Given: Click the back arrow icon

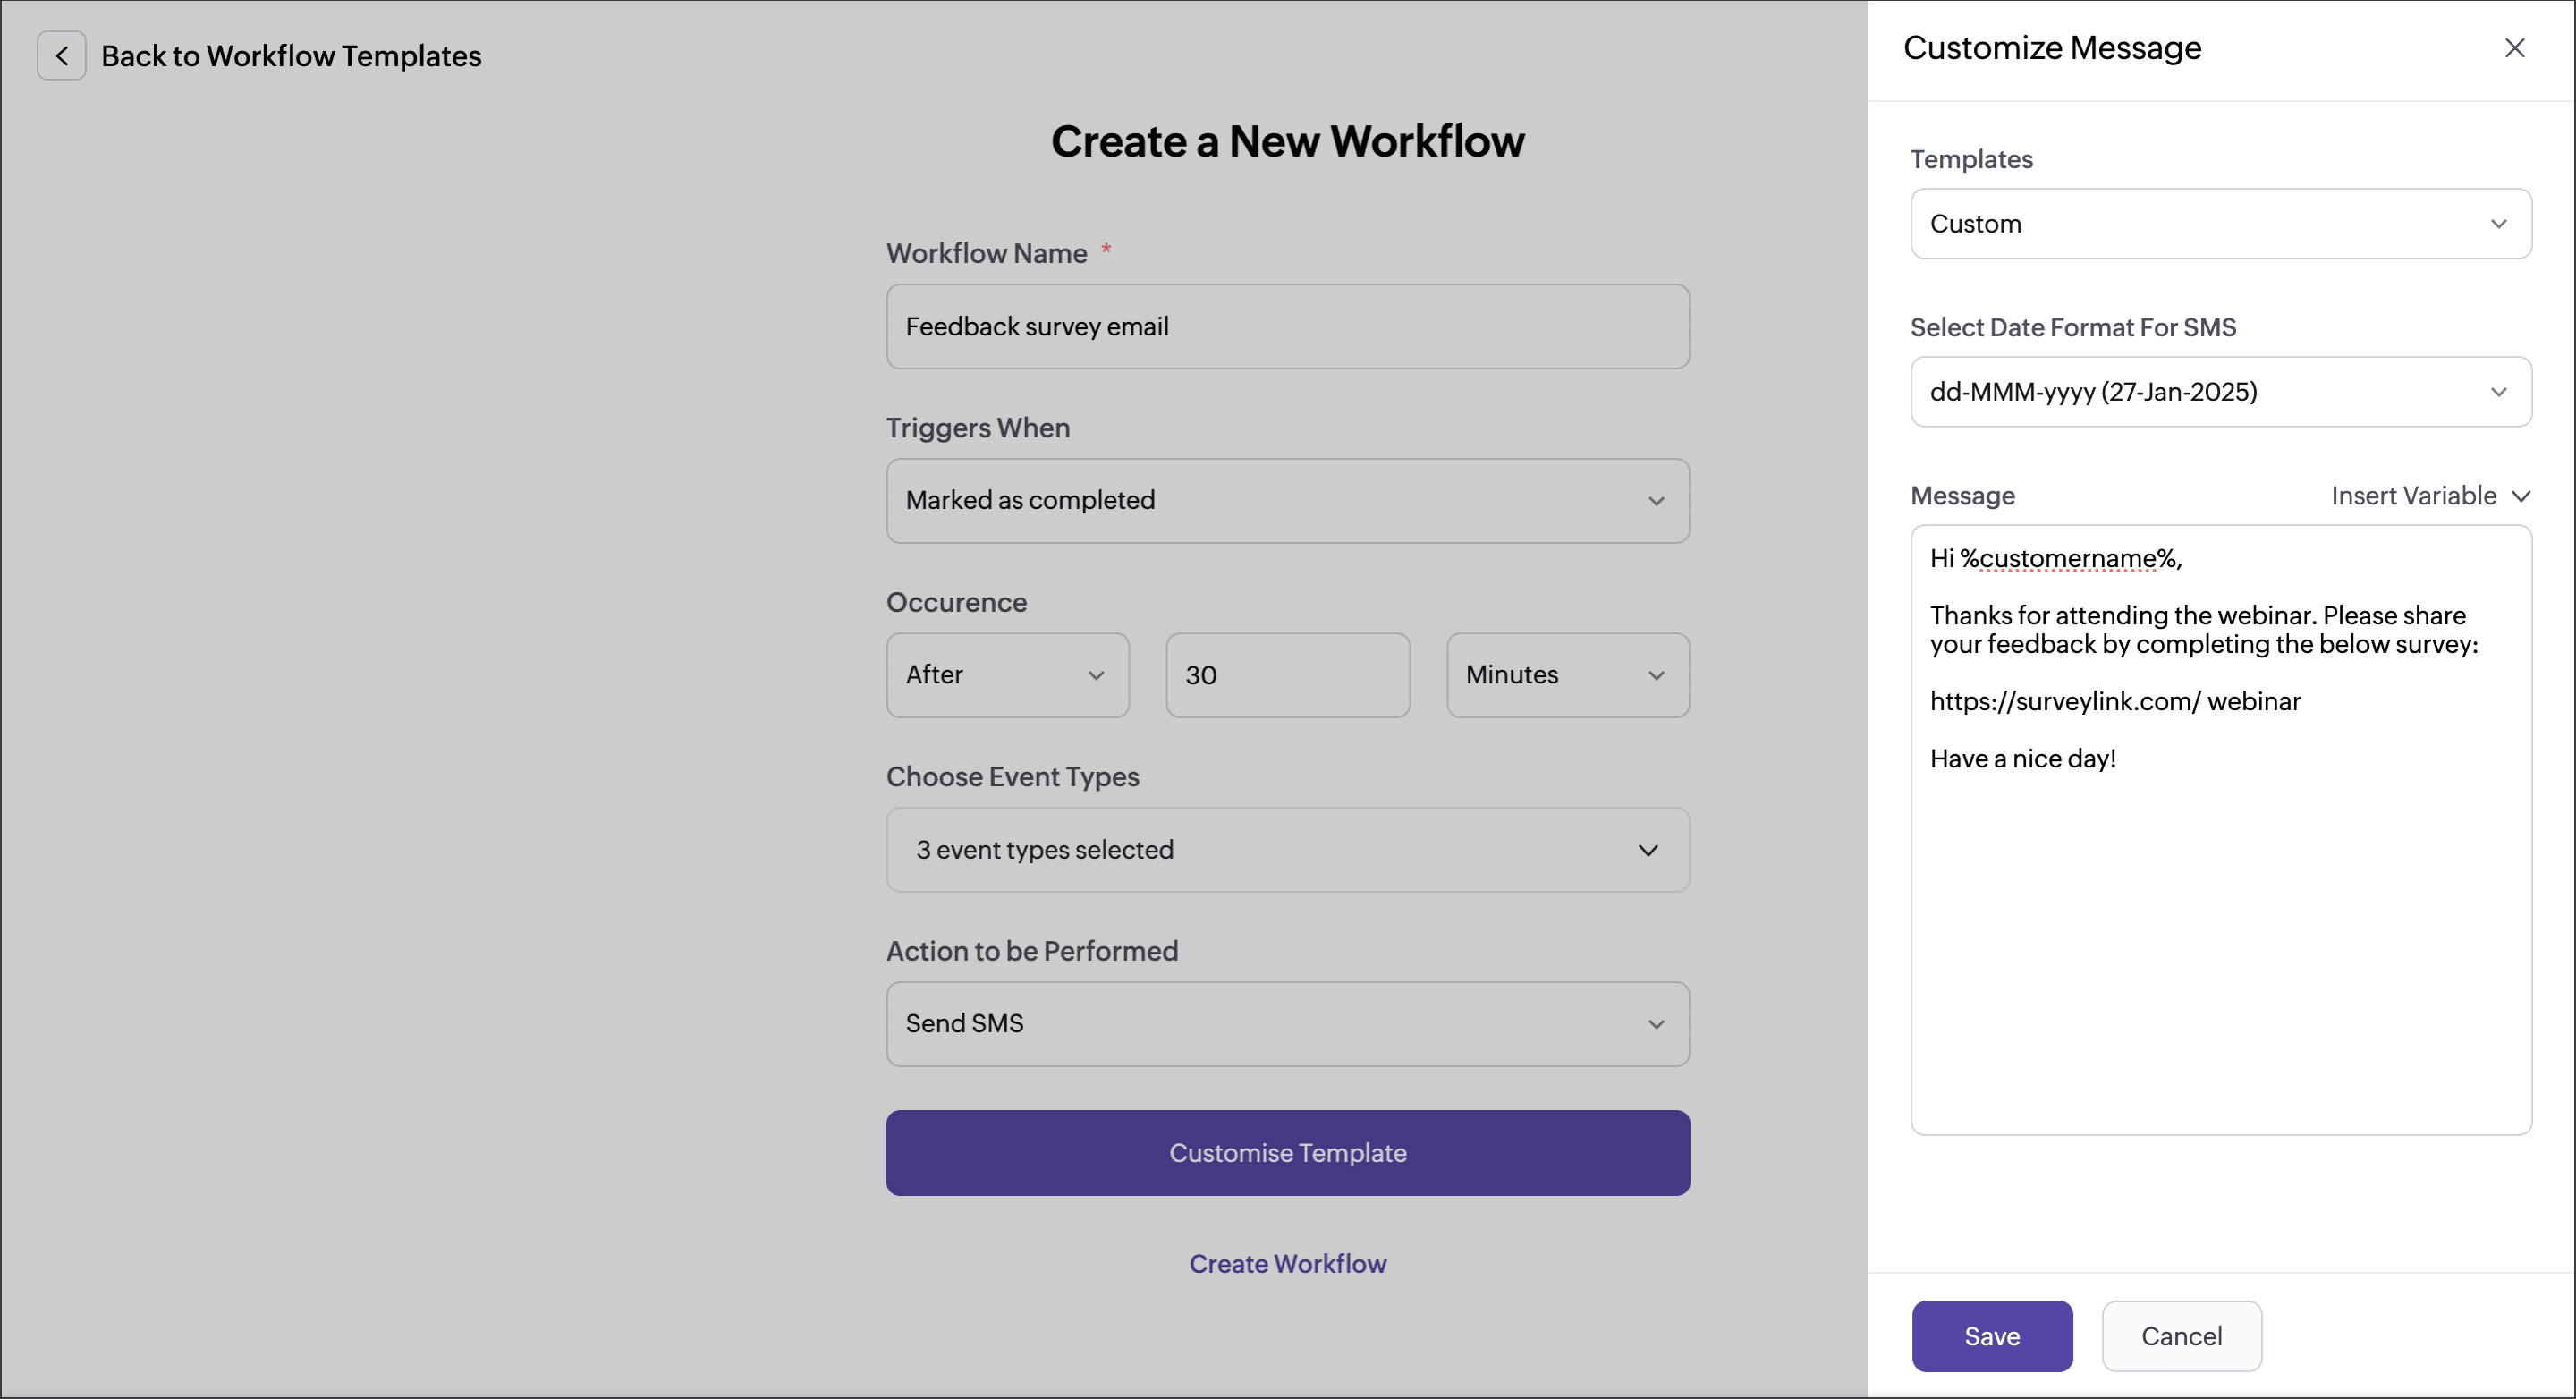Looking at the screenshot, I should tap(61, 56).
